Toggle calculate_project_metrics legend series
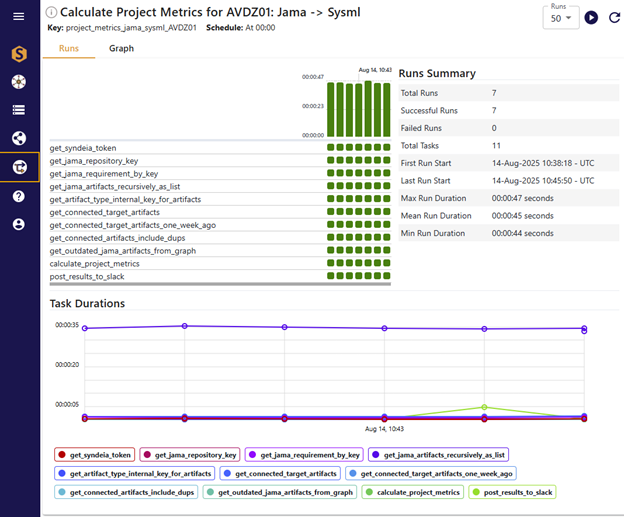Screen dimensions: 624x517 click(x=411, y=492)
